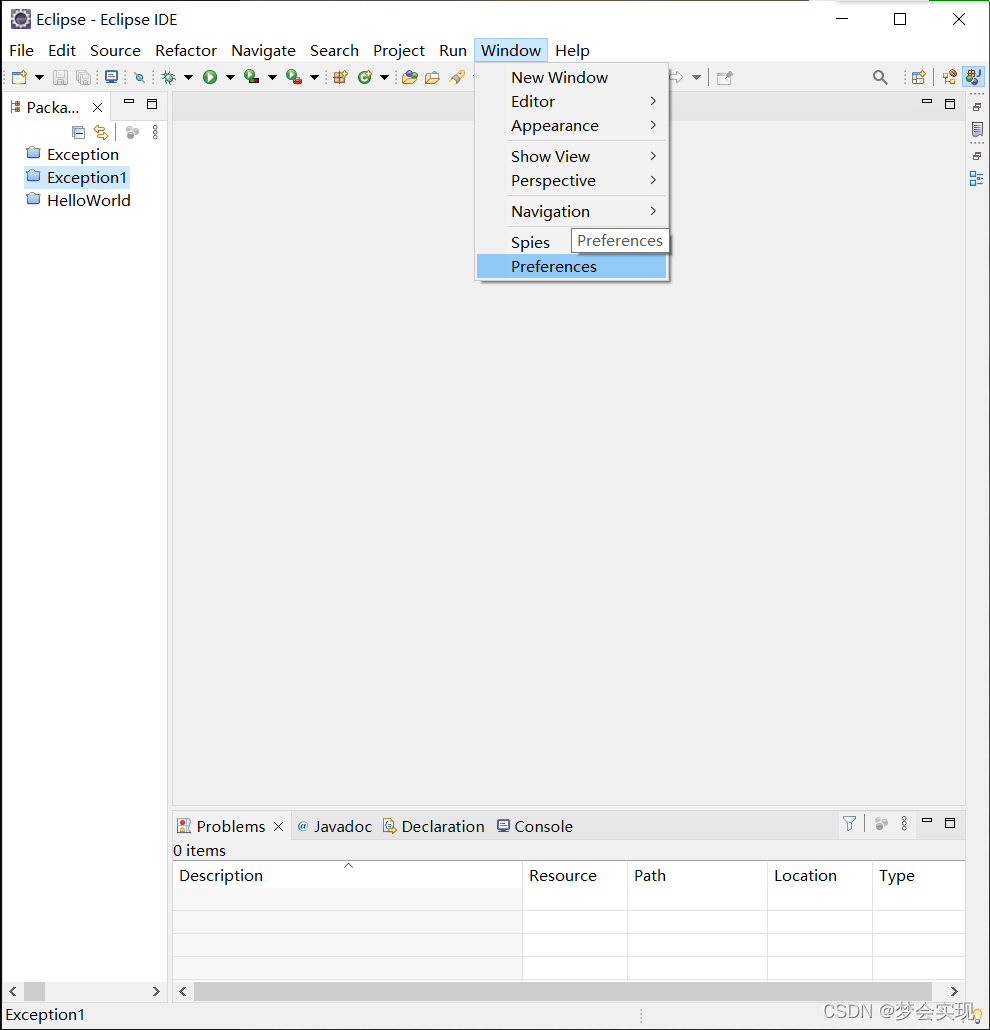Click the Save All icon
The width and height of the screenshot is (990, 1030).
click(x=83, y=78)
